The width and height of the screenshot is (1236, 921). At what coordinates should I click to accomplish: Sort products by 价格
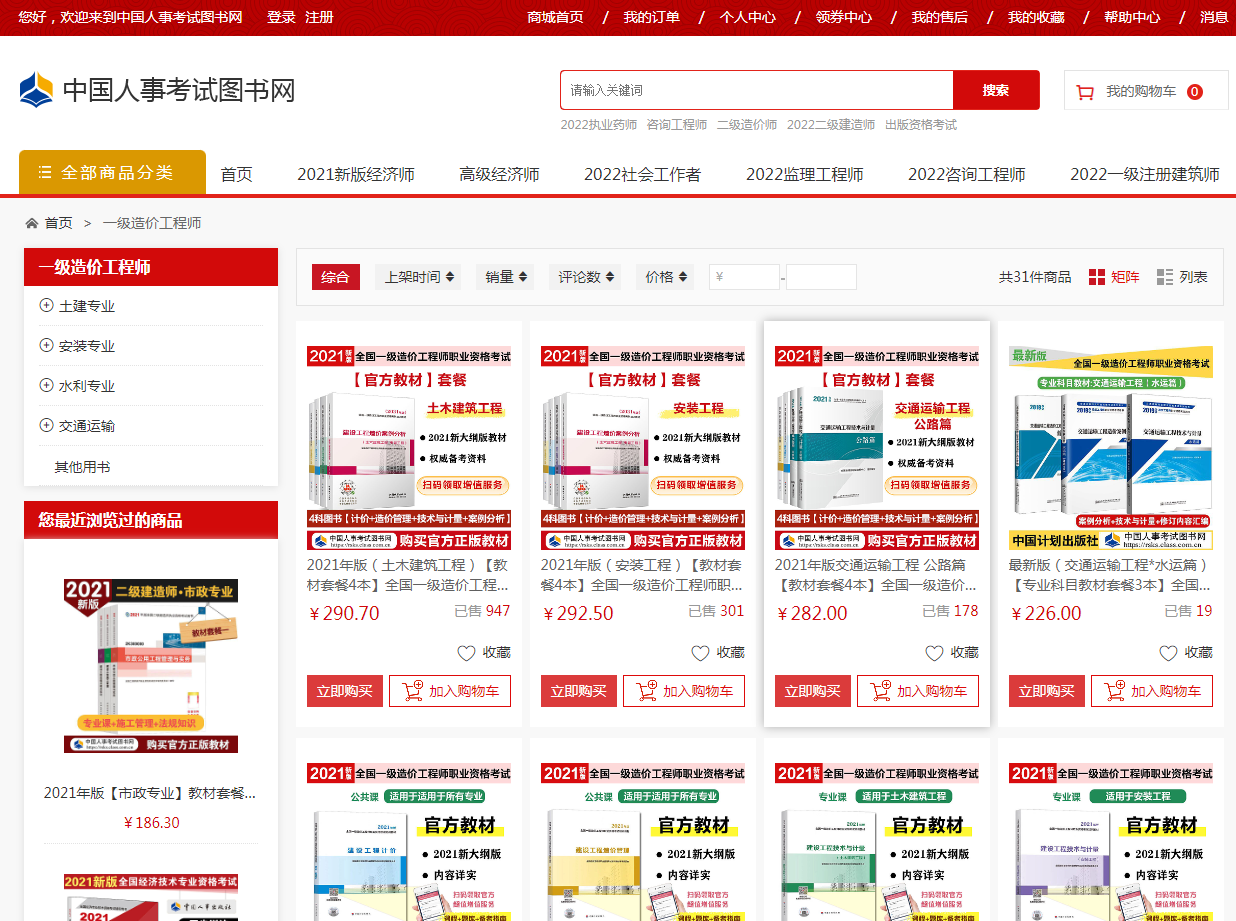(664, 277)
